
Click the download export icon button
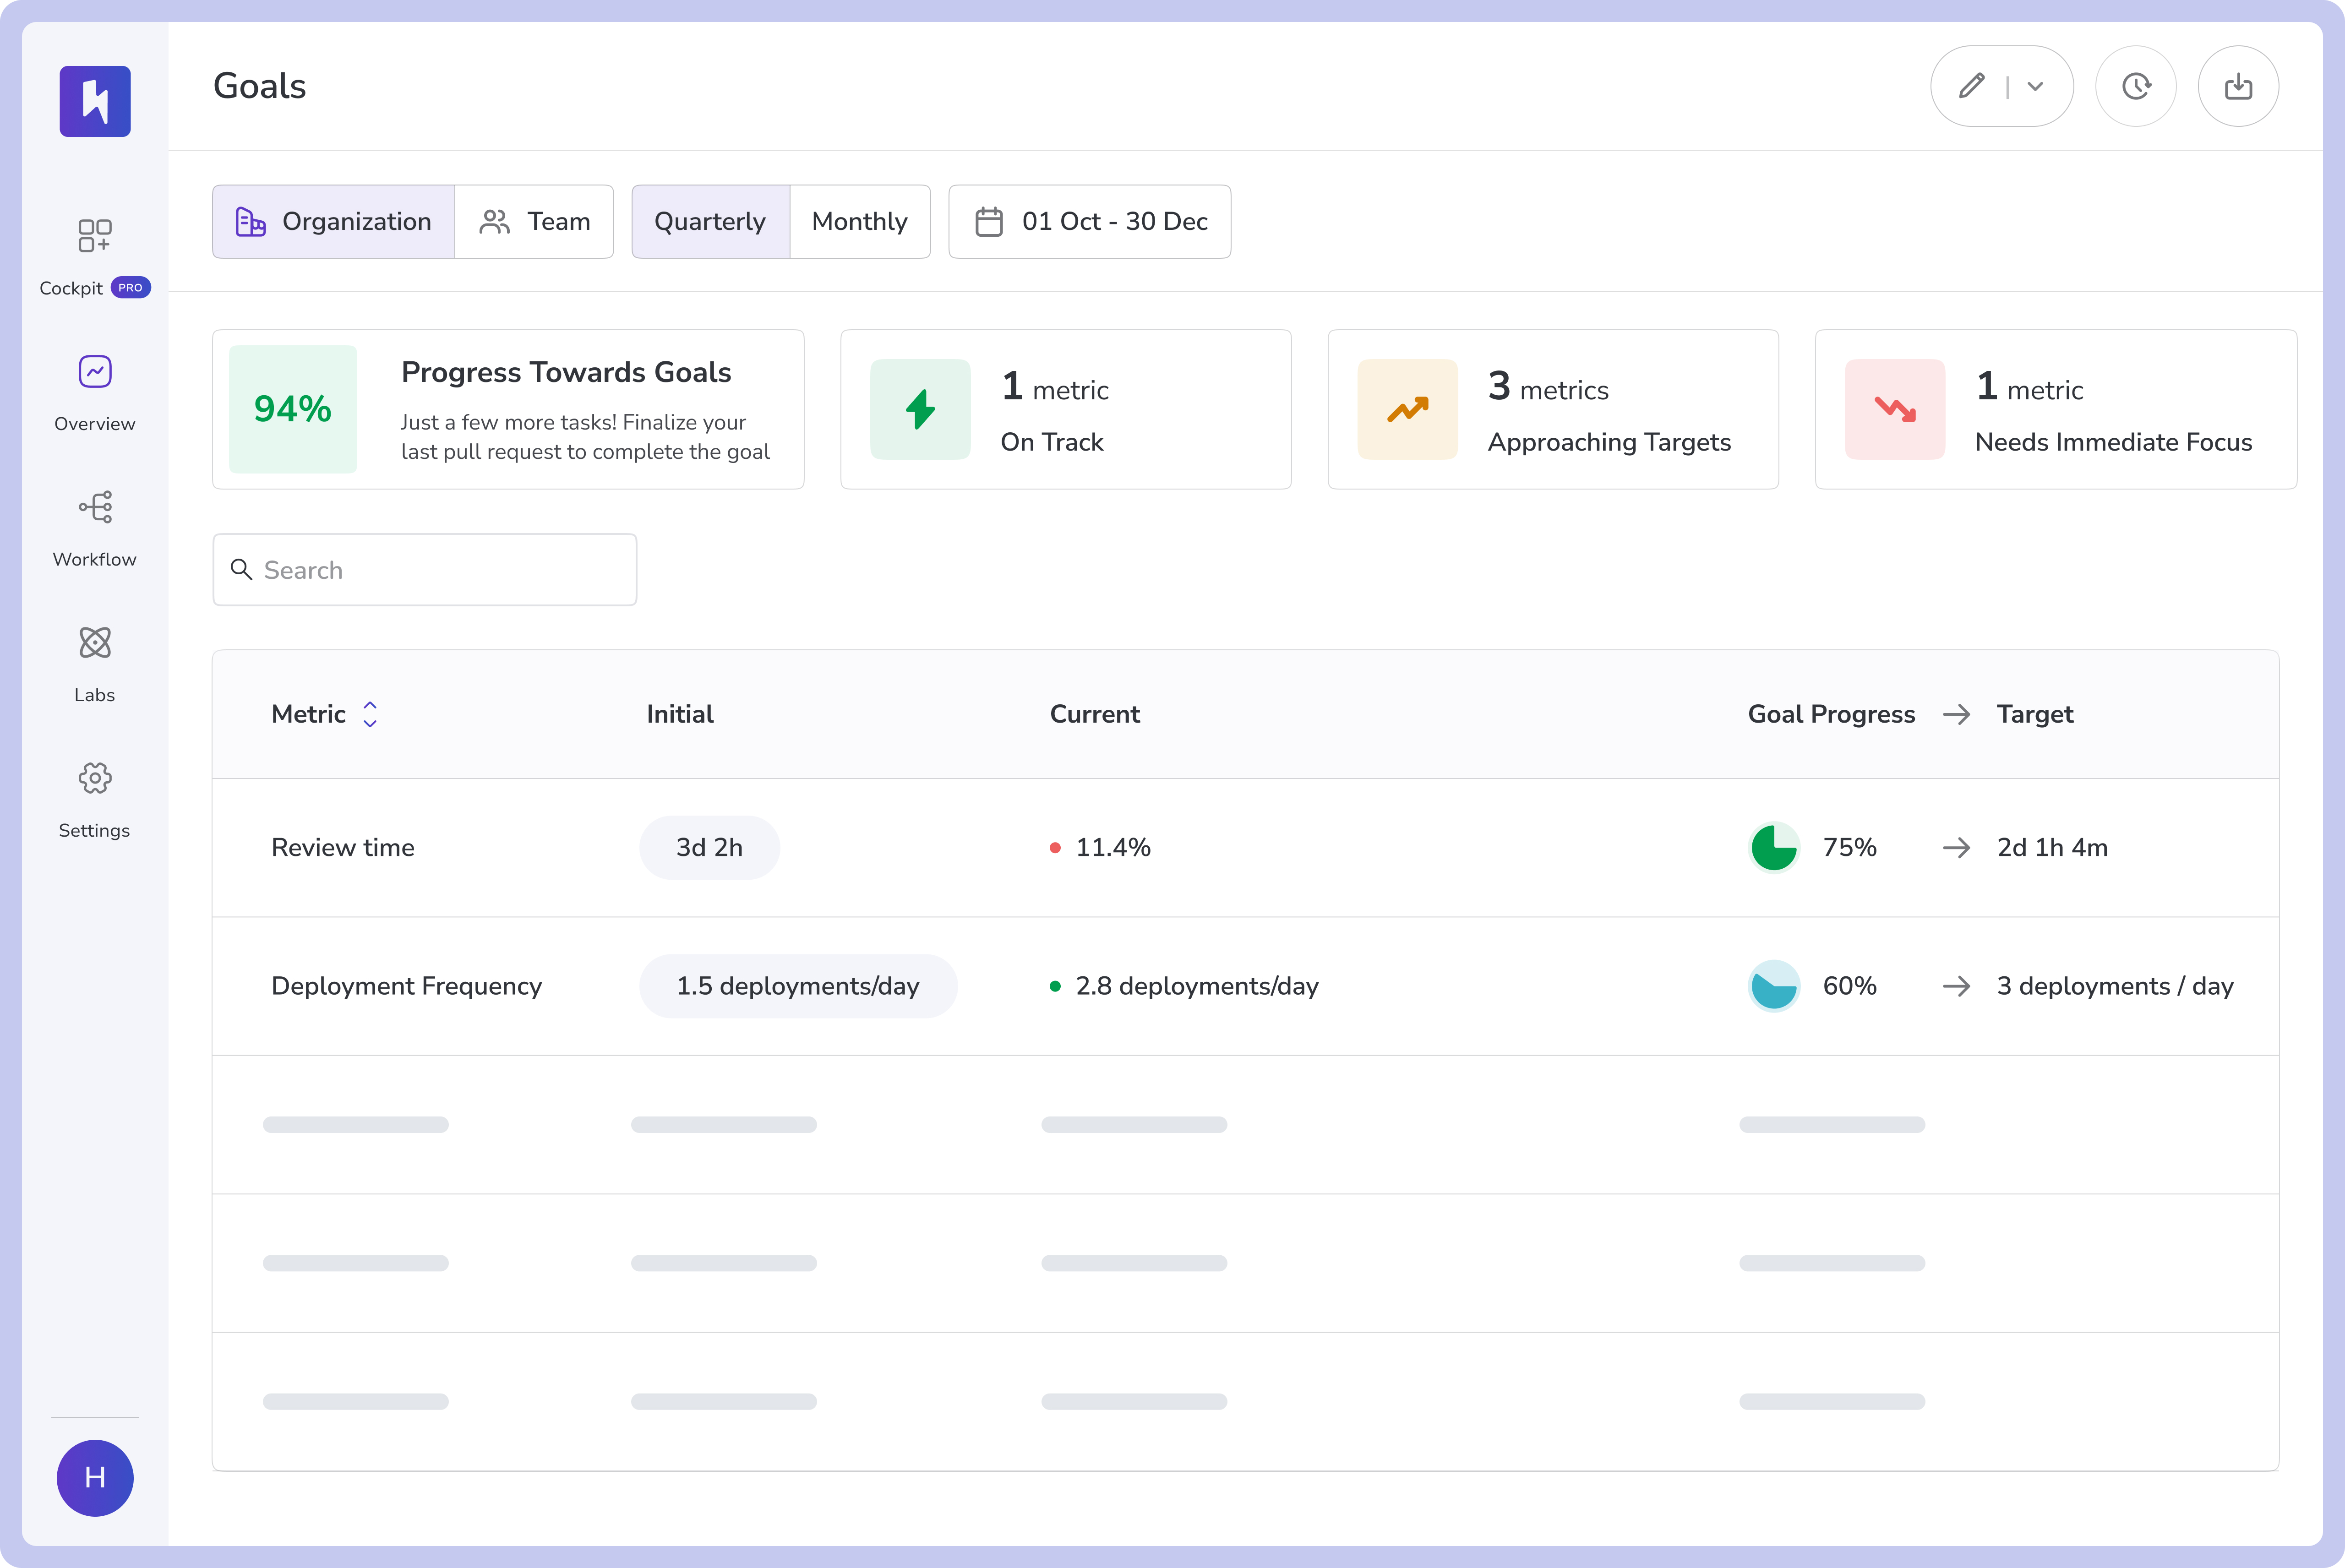click(2237, 86)
